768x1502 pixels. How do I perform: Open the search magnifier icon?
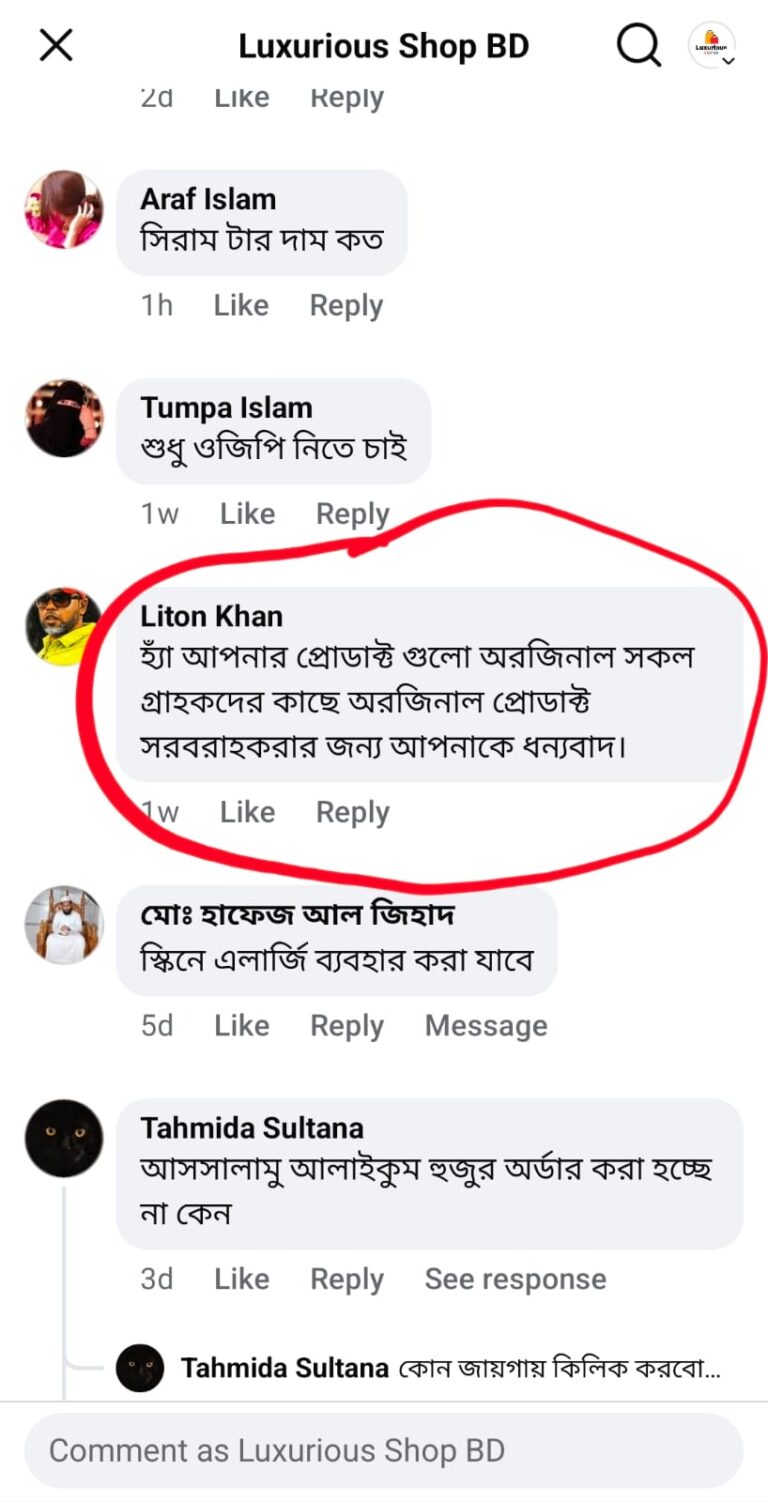tap(638, 45)
